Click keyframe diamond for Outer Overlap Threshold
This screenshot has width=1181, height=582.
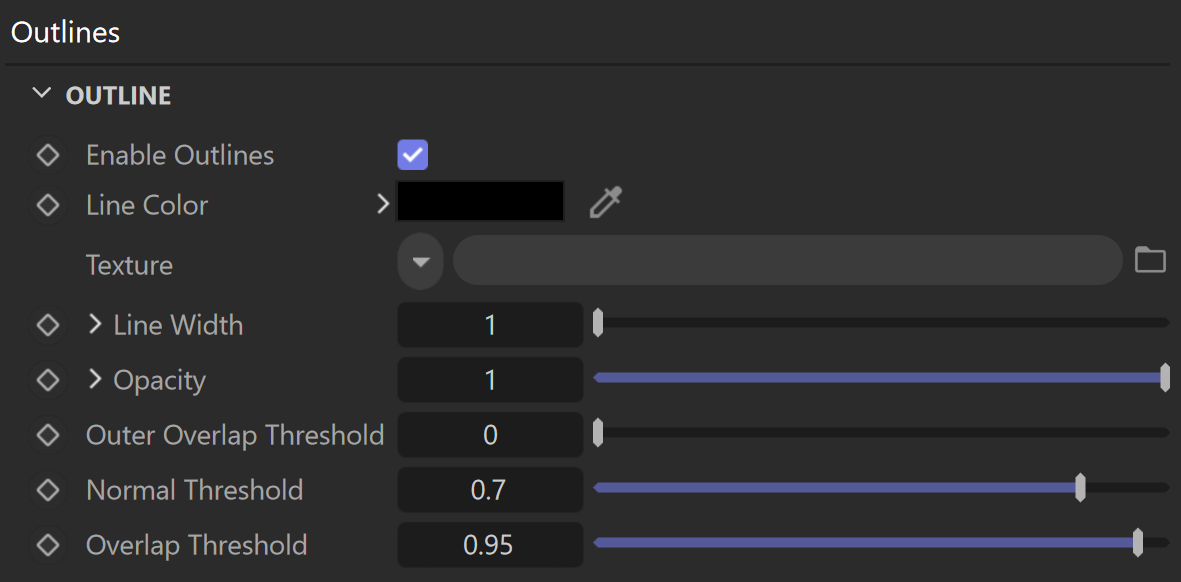coord(48,435)
